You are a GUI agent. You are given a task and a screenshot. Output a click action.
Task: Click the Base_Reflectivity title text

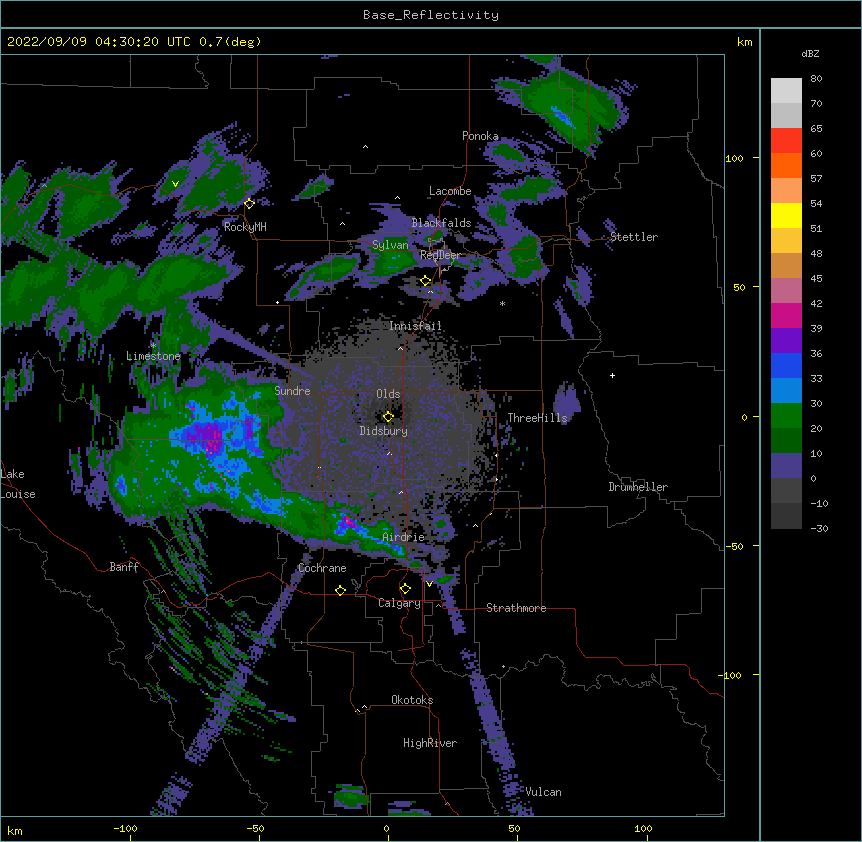tap(431, 15)
